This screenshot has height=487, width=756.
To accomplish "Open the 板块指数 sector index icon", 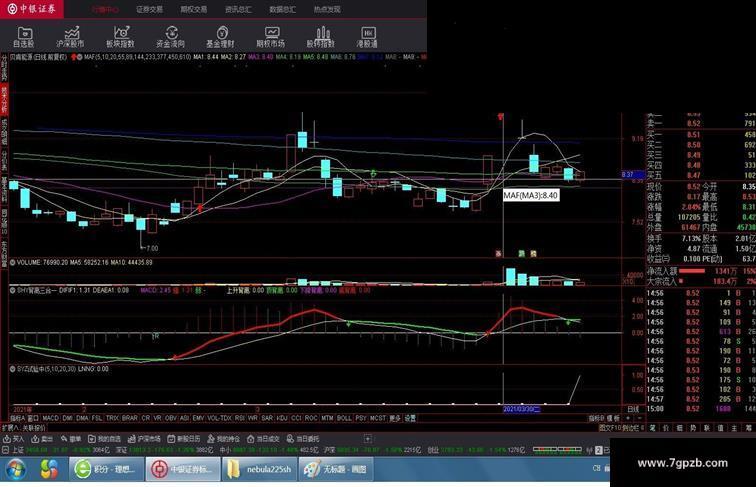I will pos(121,37).
